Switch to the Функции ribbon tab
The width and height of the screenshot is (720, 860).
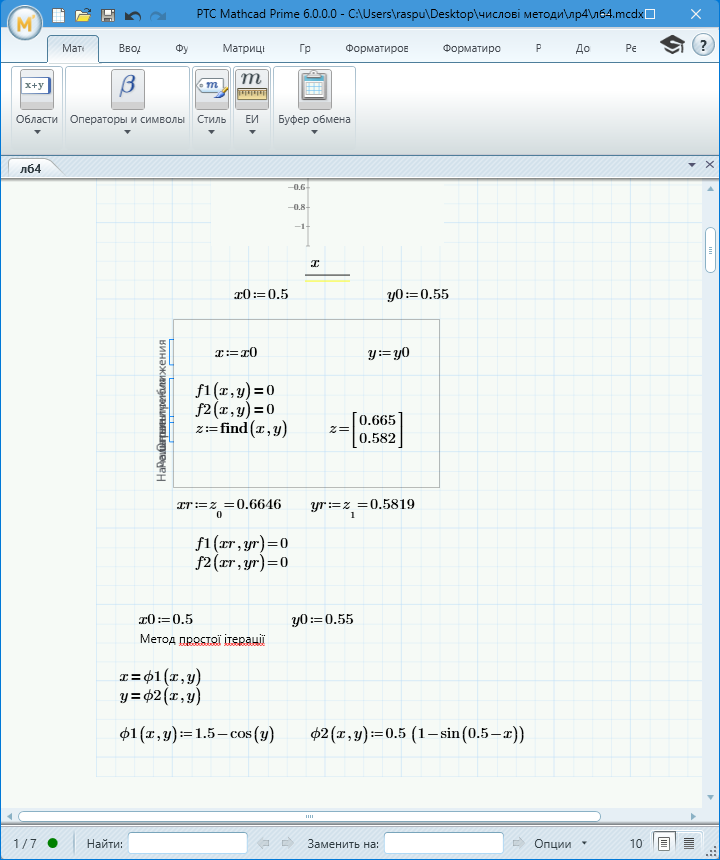click(182, 48)
